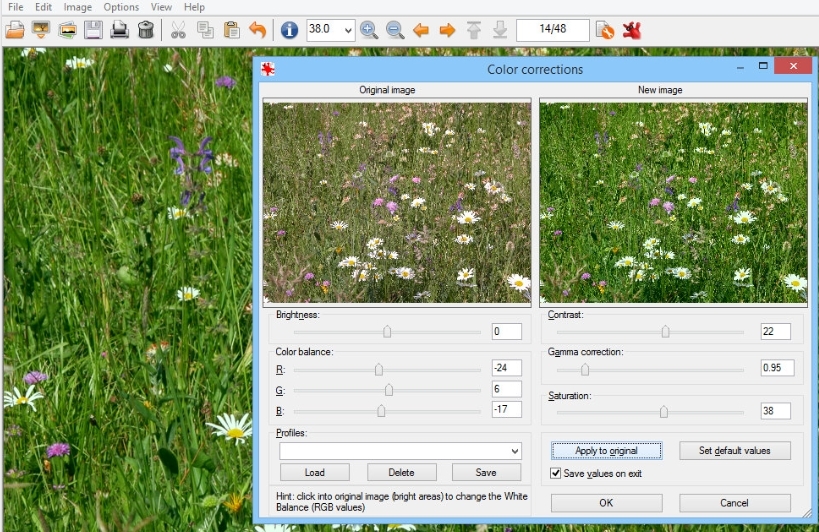
Task: Click the G value field showing 6
Action: click(x=507, y=388)
